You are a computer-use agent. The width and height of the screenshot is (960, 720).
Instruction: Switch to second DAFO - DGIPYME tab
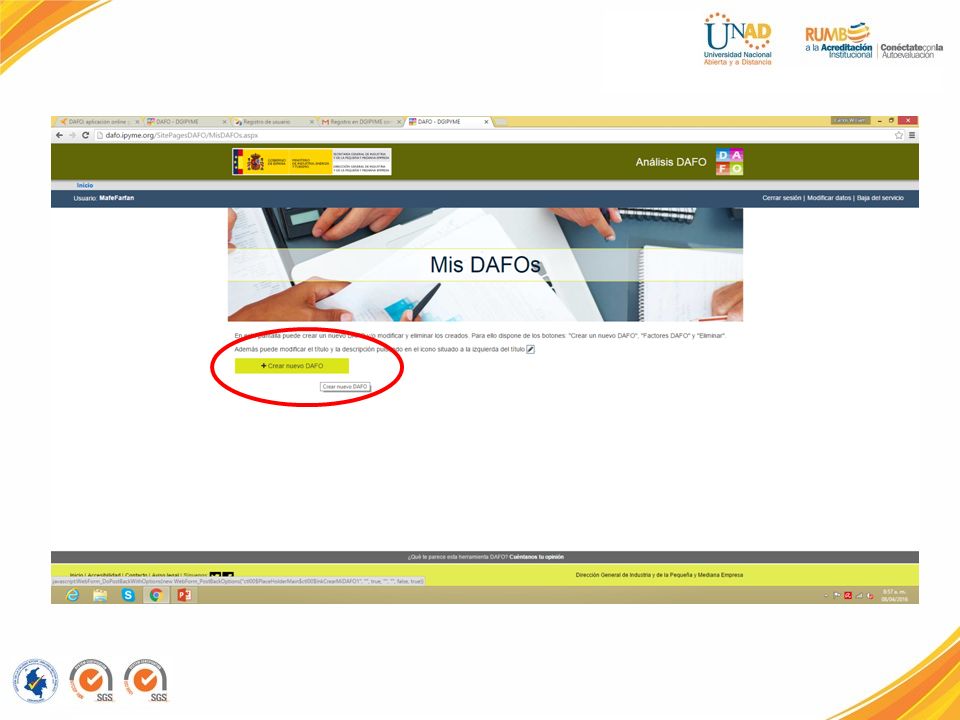coord(186,122)
